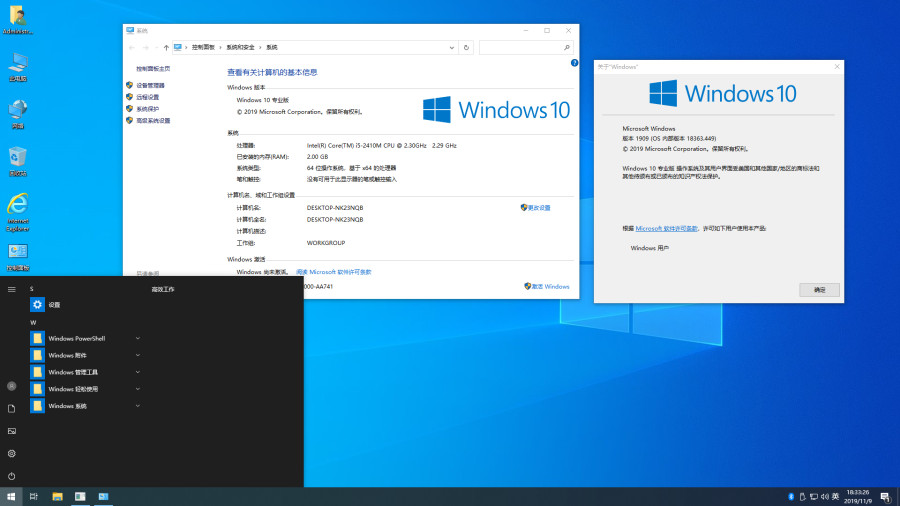Read the Microsoft 软件许可条款 in System window
Viewport: 900px width, 506px height.
pos(333,272)
